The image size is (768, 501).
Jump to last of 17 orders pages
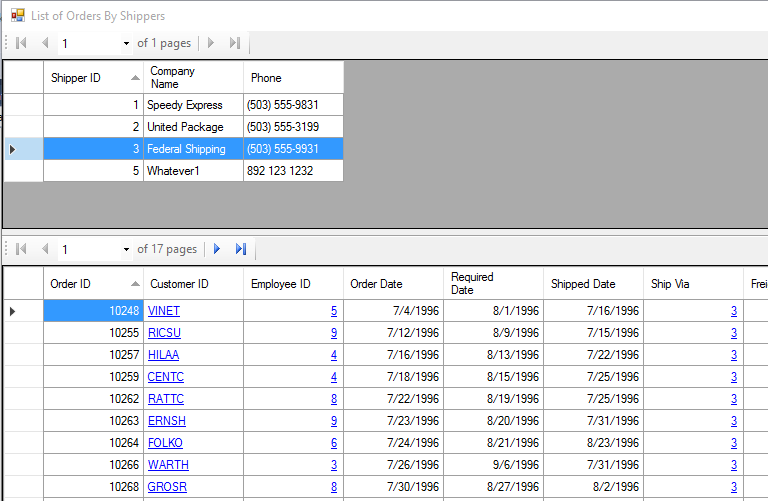pyautogui.click(x=240, y=249)
